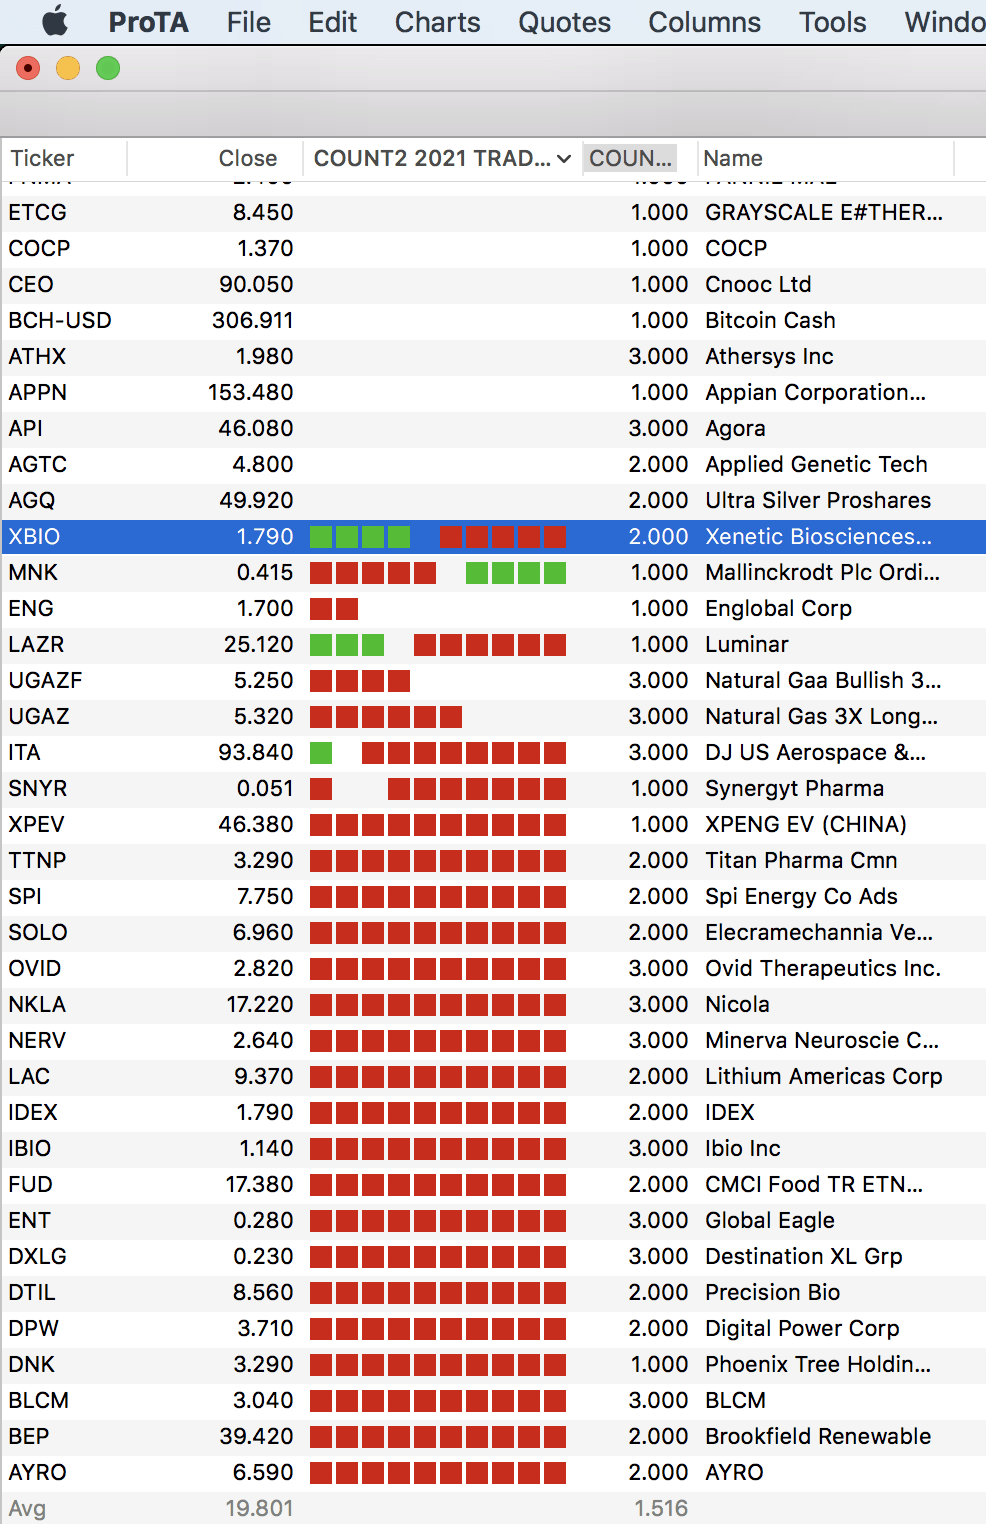The height and width of the screenshot is (1524, 986).
Task: Select the DXLG ticker cell
Action: coord(37,1256)
